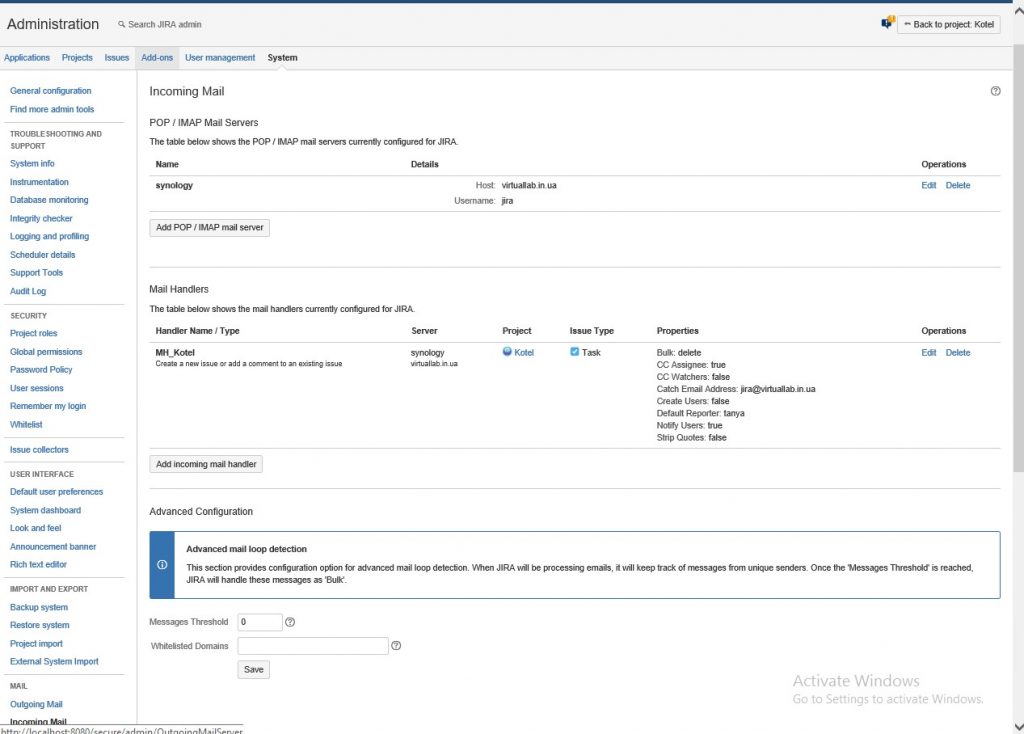Open the feedback notification icon
This screenshot has height=734, width=1024.
click(887, 24)
